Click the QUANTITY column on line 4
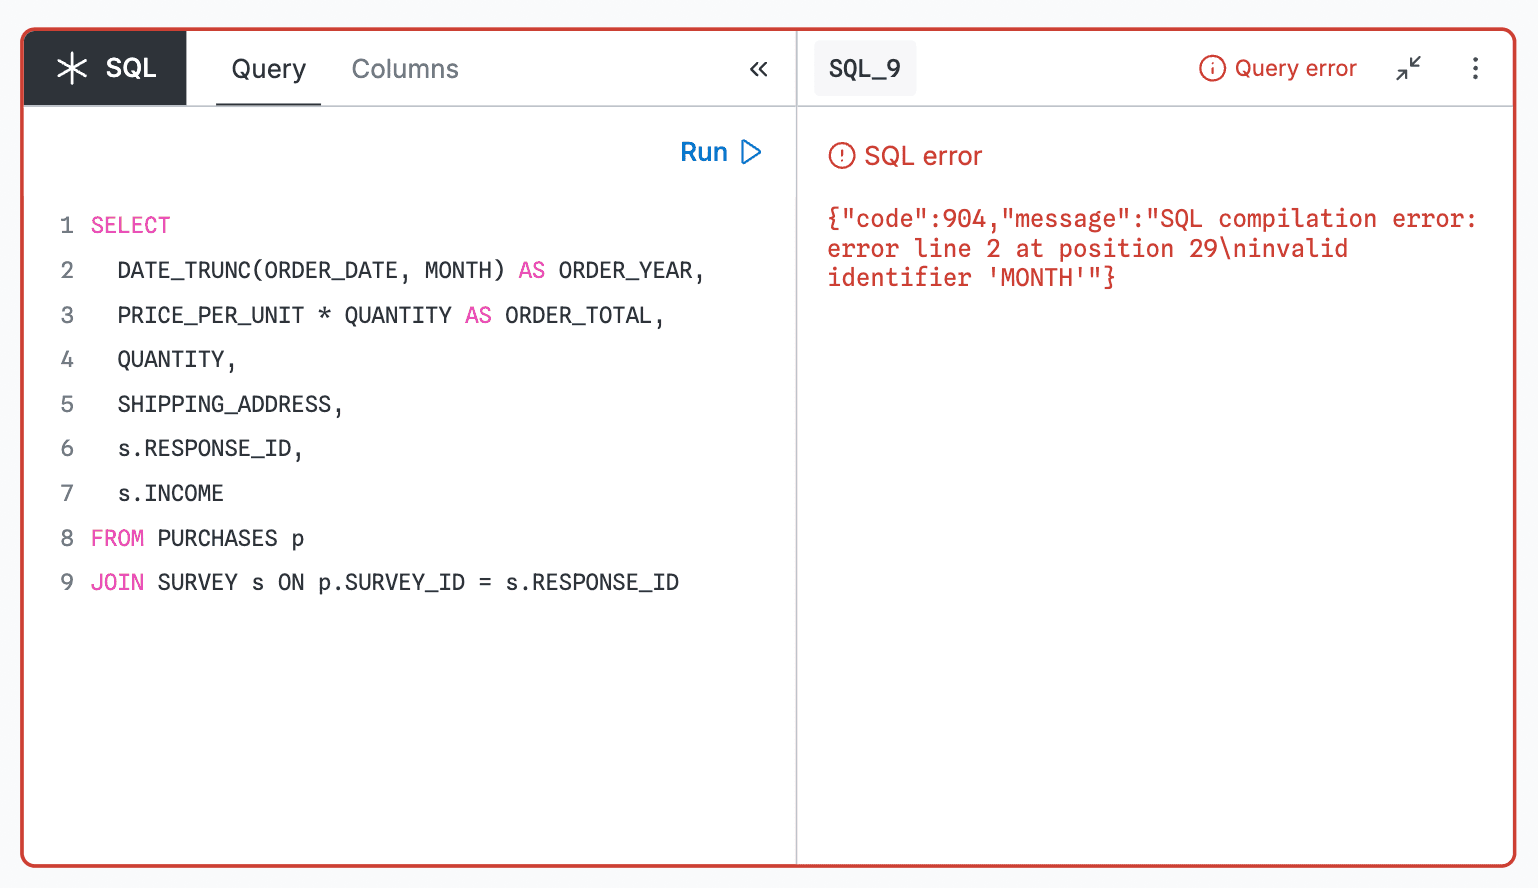The image size is (1538, 888). click(171, 360)
